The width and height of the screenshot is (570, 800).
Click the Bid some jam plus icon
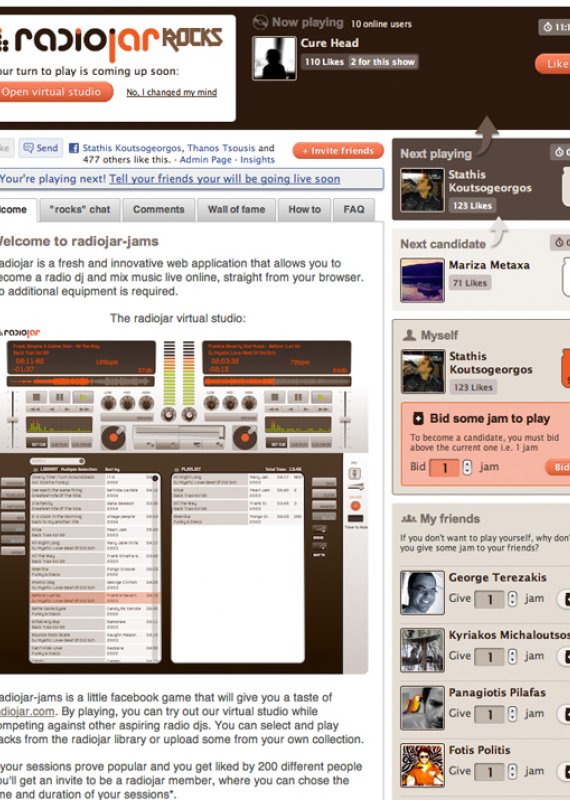[x=418, y=418]
